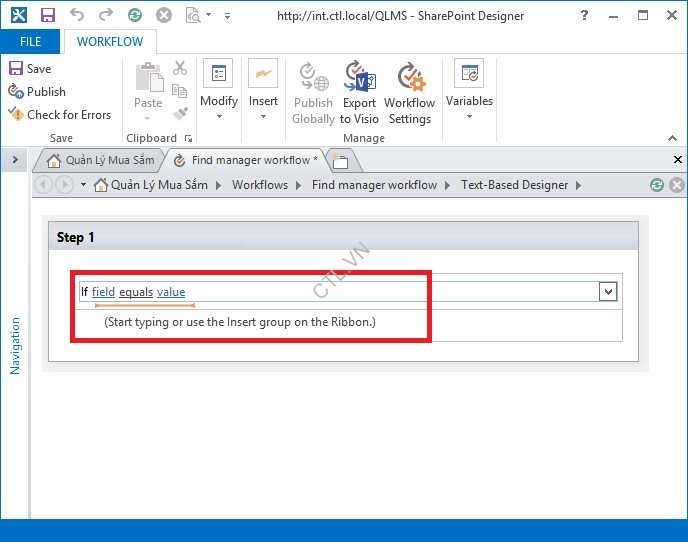Screen dimensions: 688x542
Task: Click the quick access Save icon
Action: (47, 15)
